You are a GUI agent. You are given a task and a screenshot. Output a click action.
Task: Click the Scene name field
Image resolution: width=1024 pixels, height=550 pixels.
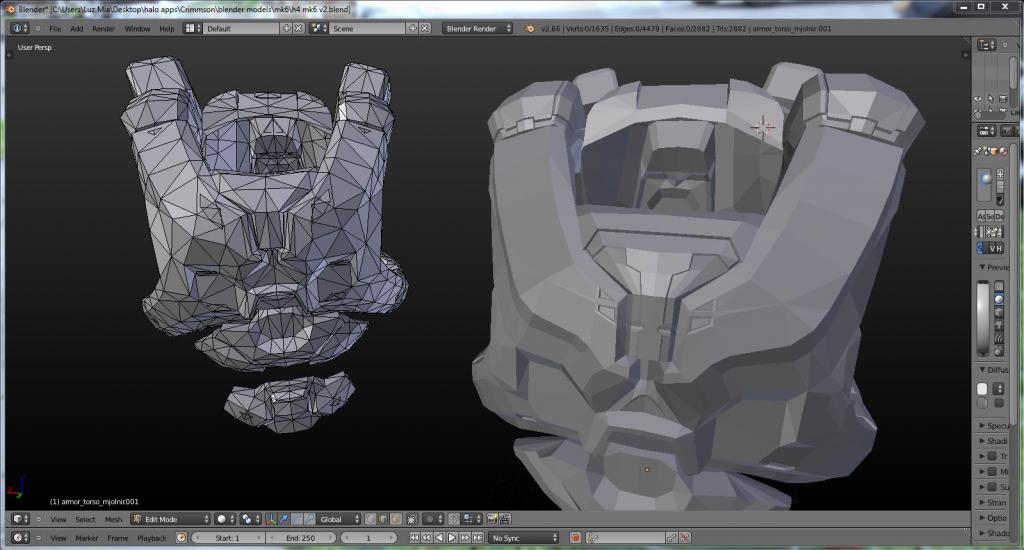click(367, 28)
